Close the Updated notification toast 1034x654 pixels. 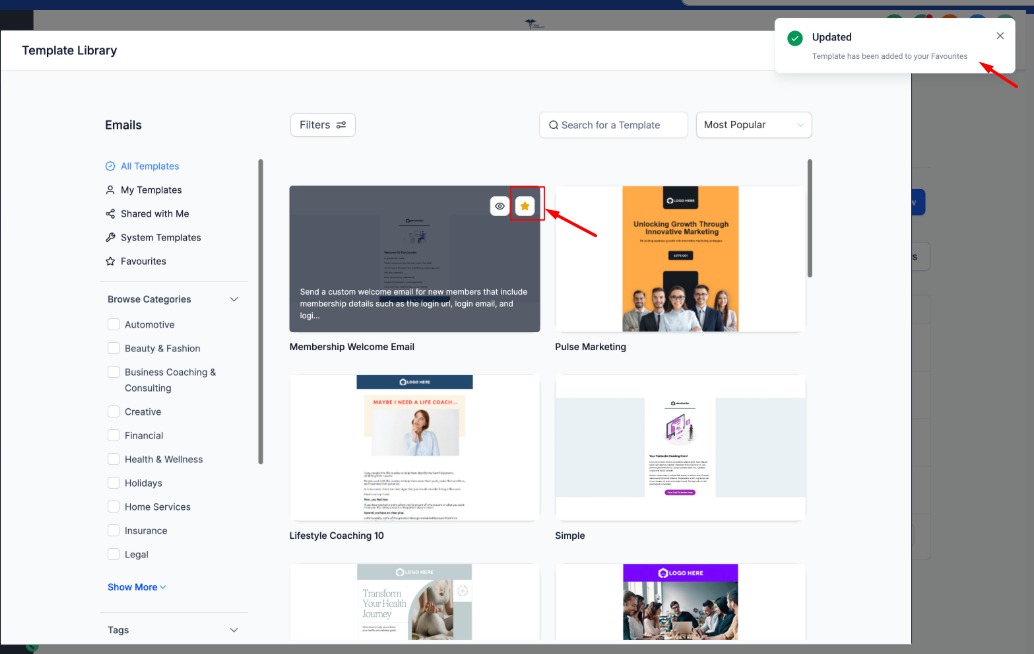(1000, 36)
